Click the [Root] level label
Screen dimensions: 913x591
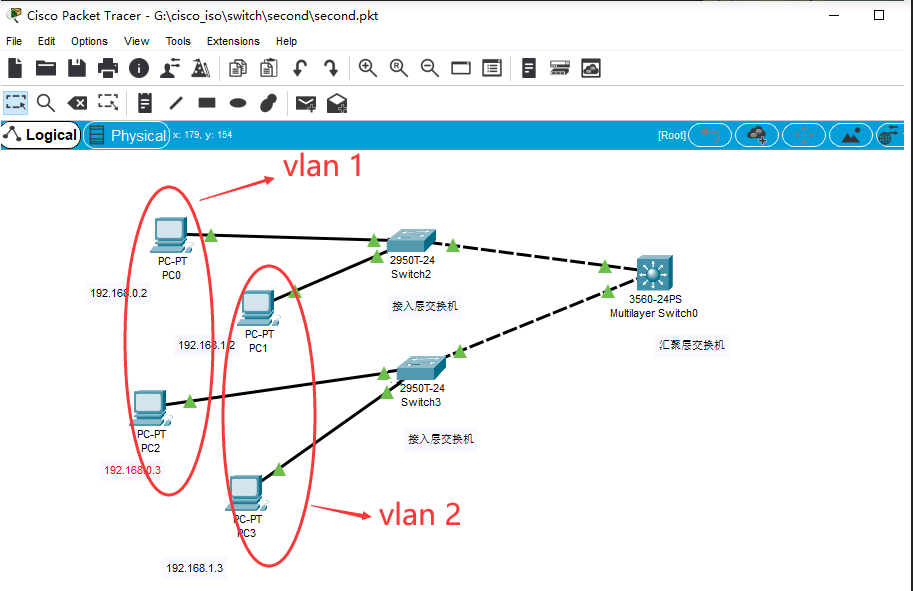click(672, 135)
